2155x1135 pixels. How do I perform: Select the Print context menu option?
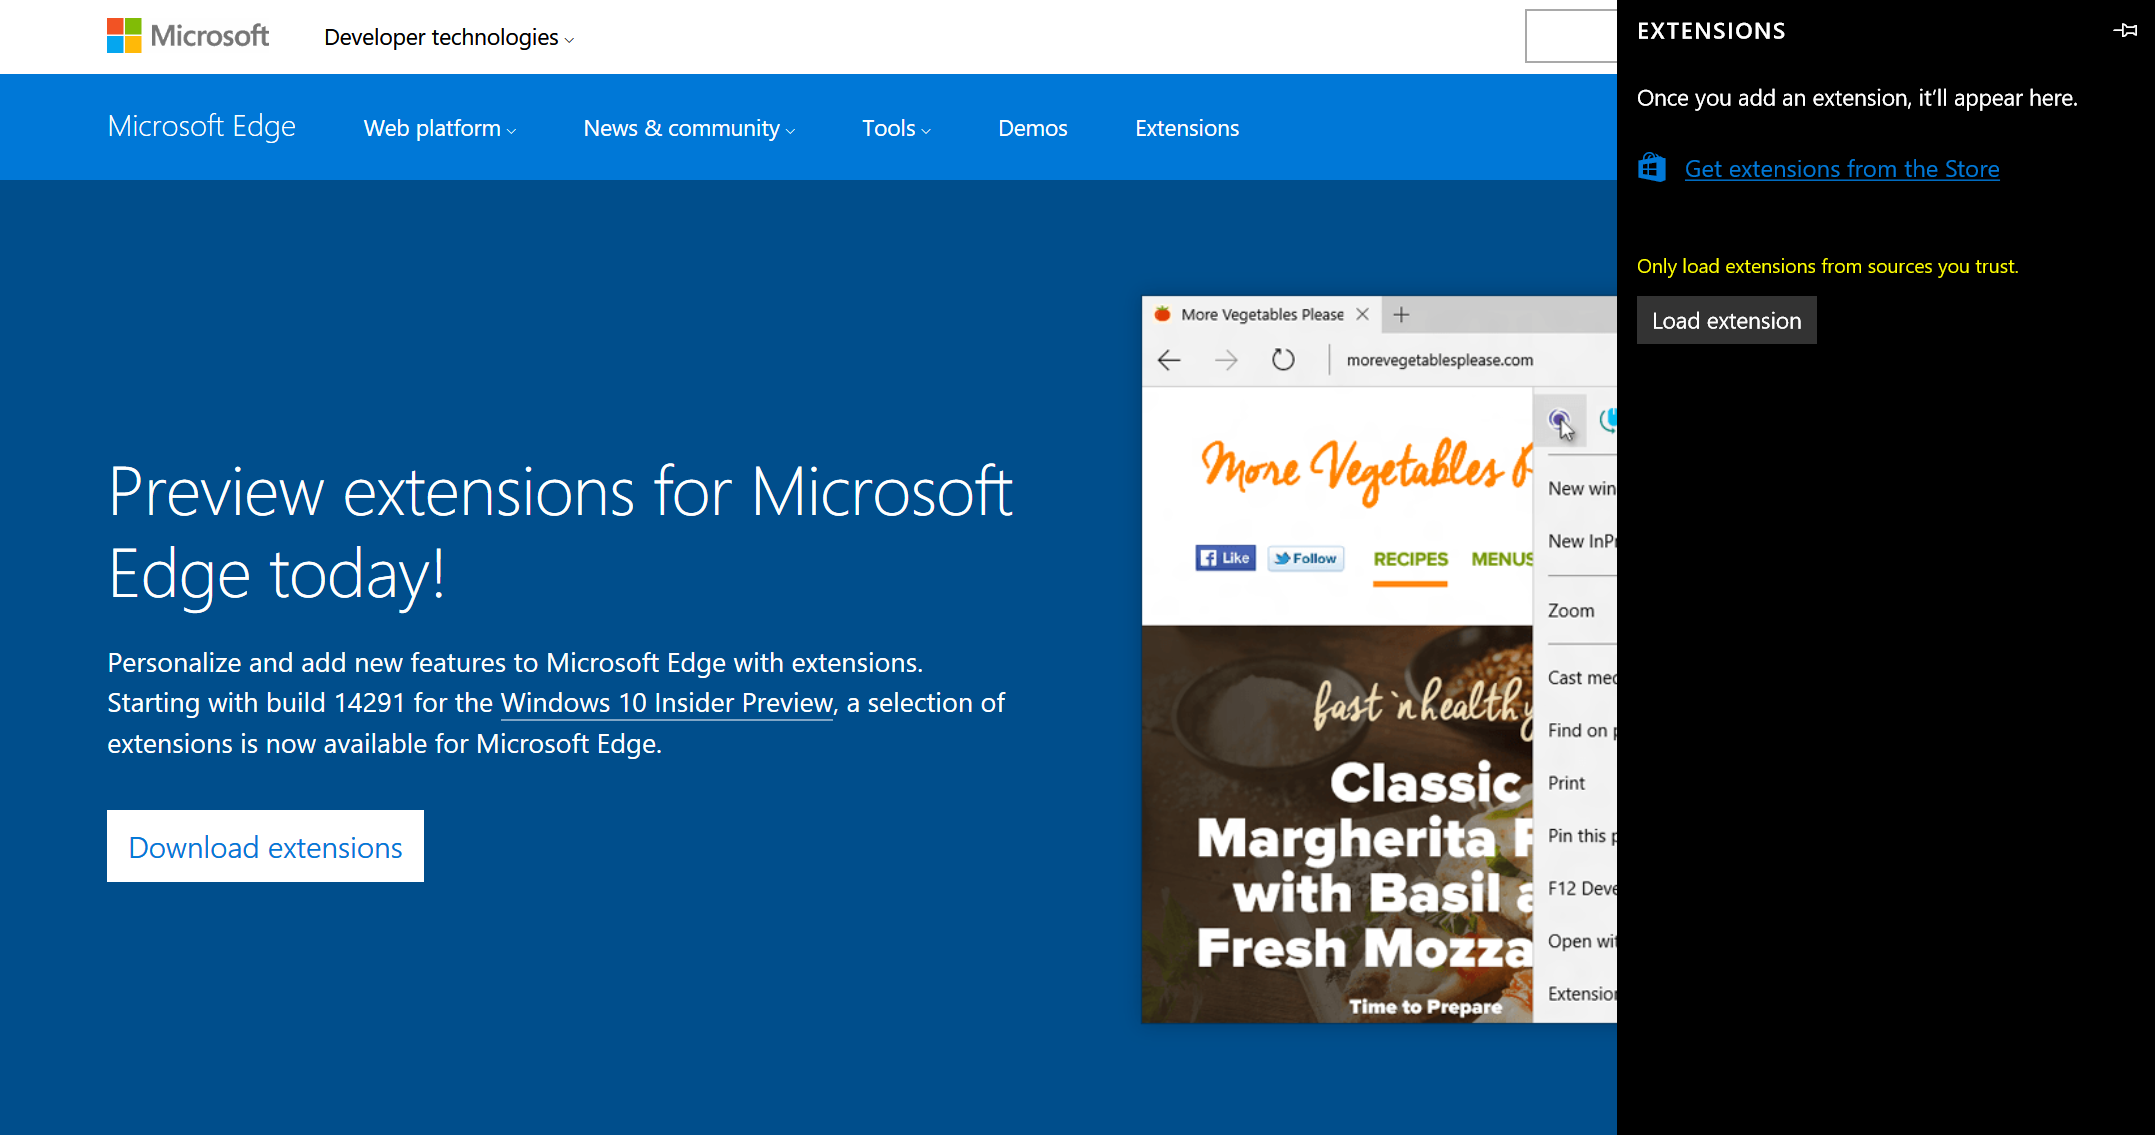pyautogui.click(x=1566, y=781)
